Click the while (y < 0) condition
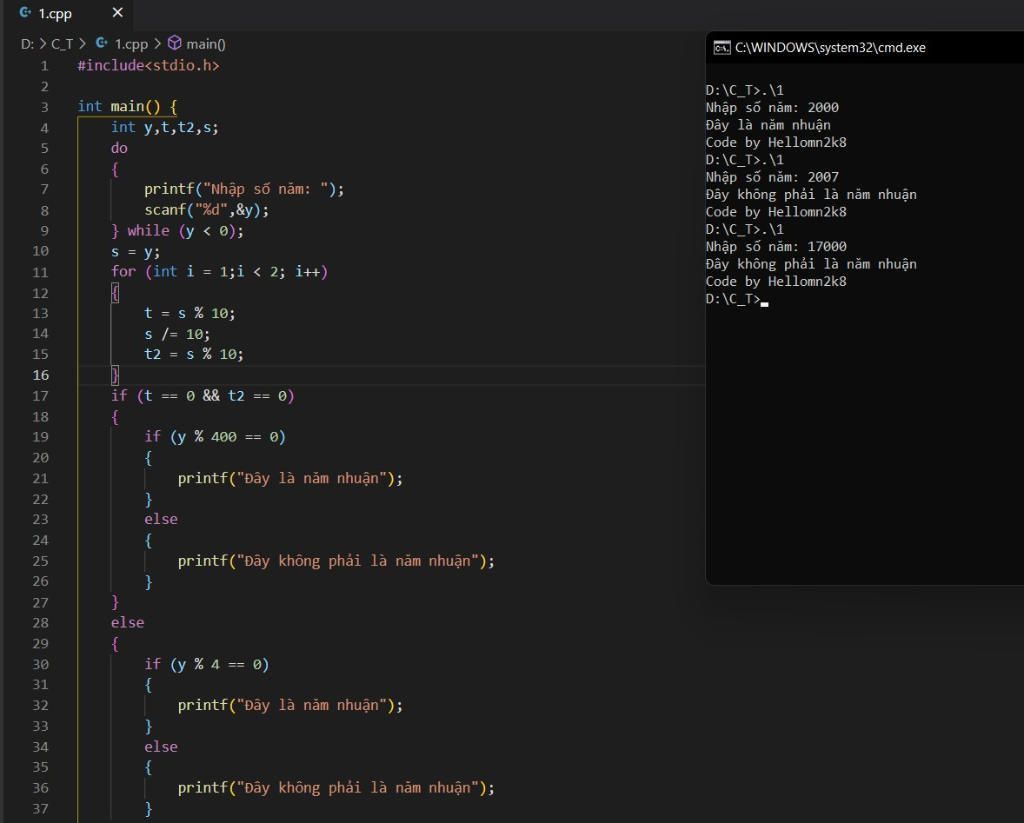This screenshot has height=823, width=1024. click(x=185, y=231)
